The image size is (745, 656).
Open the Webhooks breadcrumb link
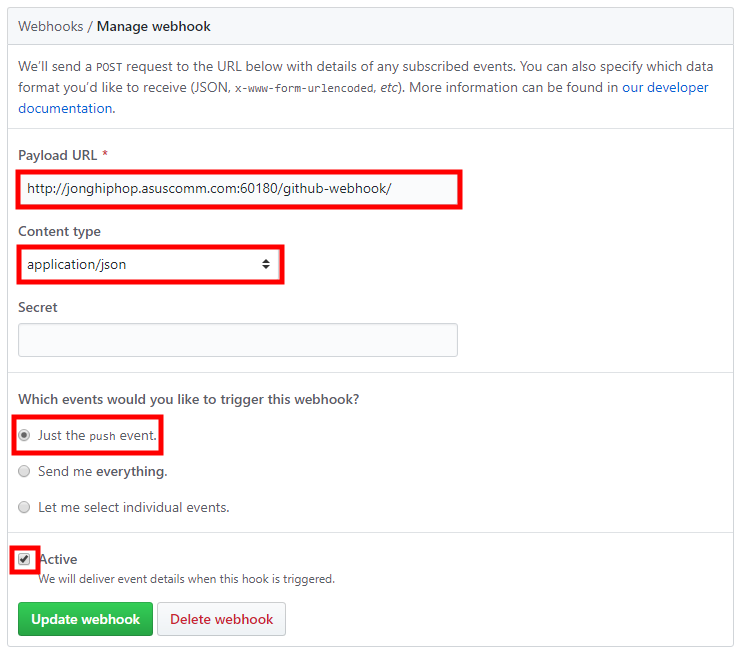(50, 27)
